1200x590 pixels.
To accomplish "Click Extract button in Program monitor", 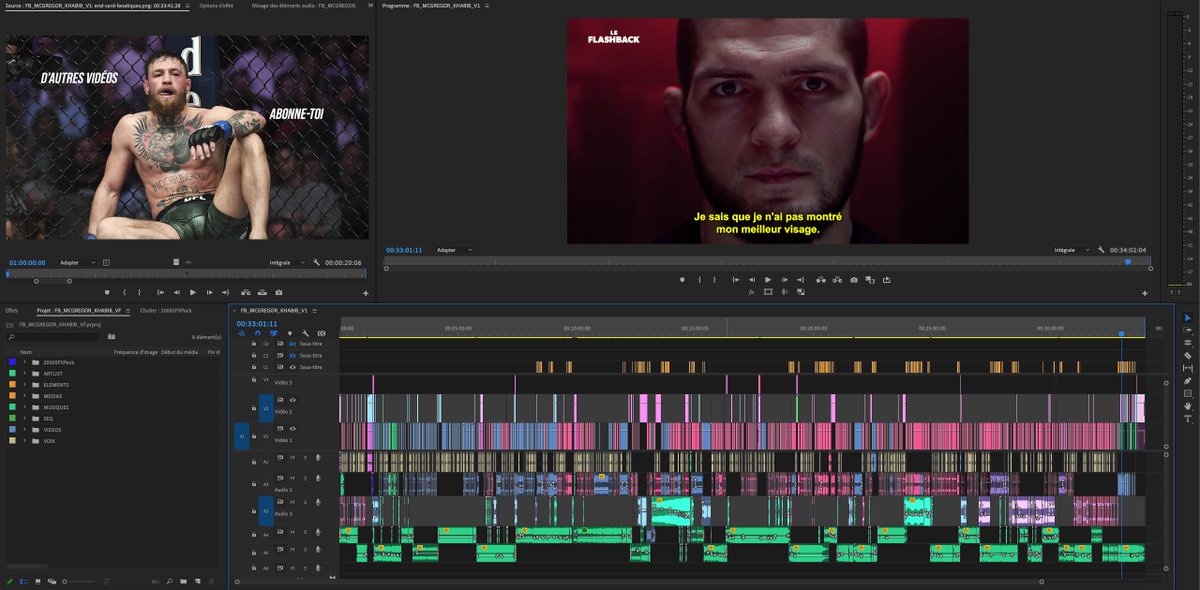I will pos(837,280).
